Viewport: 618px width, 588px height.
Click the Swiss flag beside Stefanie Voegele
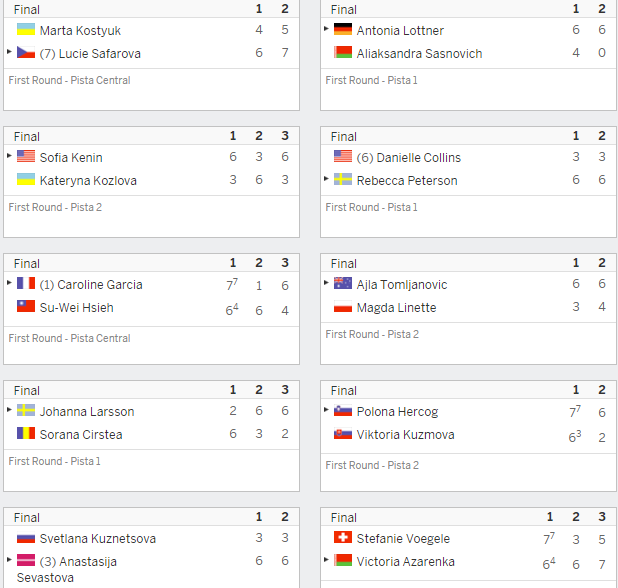pos(343,537)
